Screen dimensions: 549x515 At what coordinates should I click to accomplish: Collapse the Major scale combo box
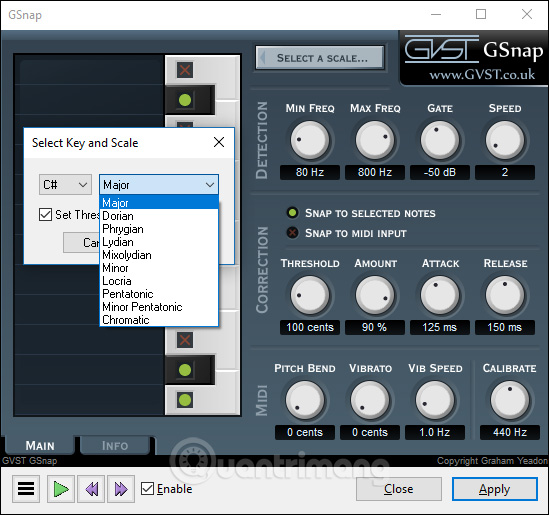159,185
